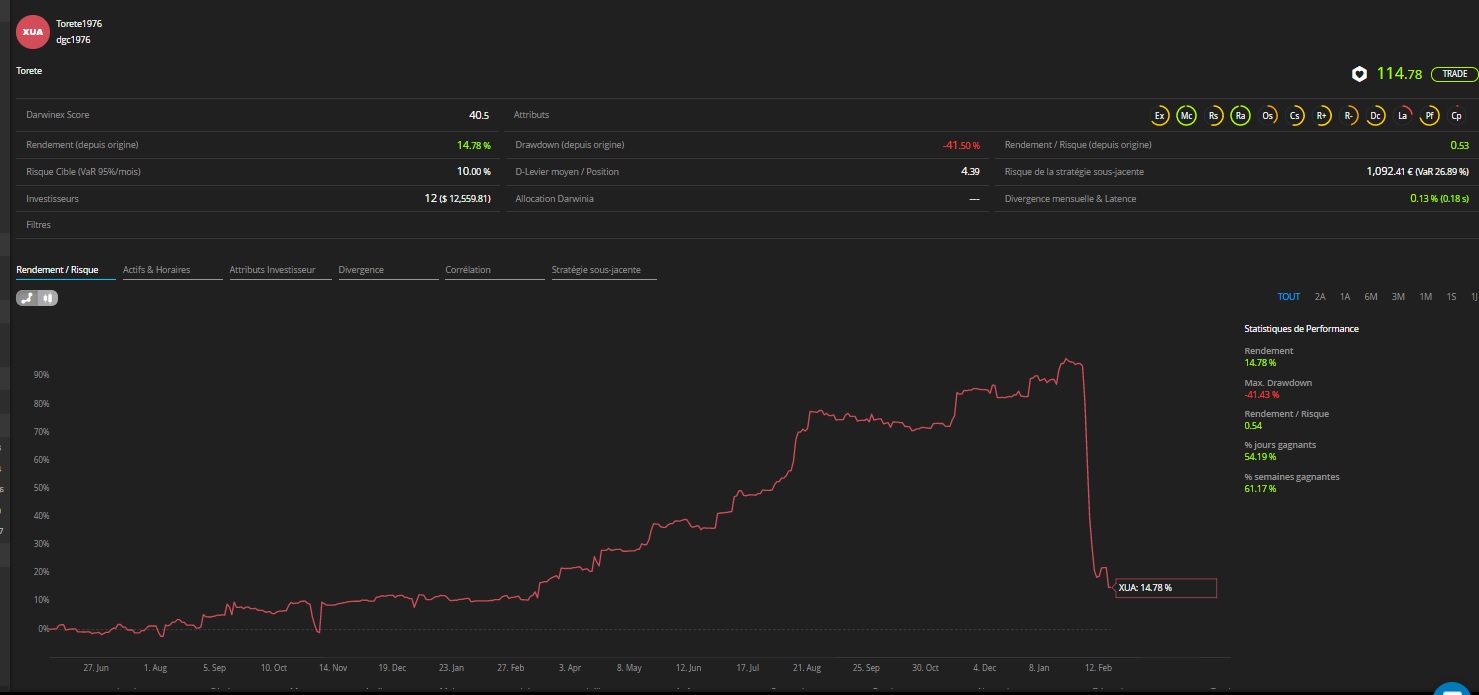Open the La attribute badge

point(1403,116)
